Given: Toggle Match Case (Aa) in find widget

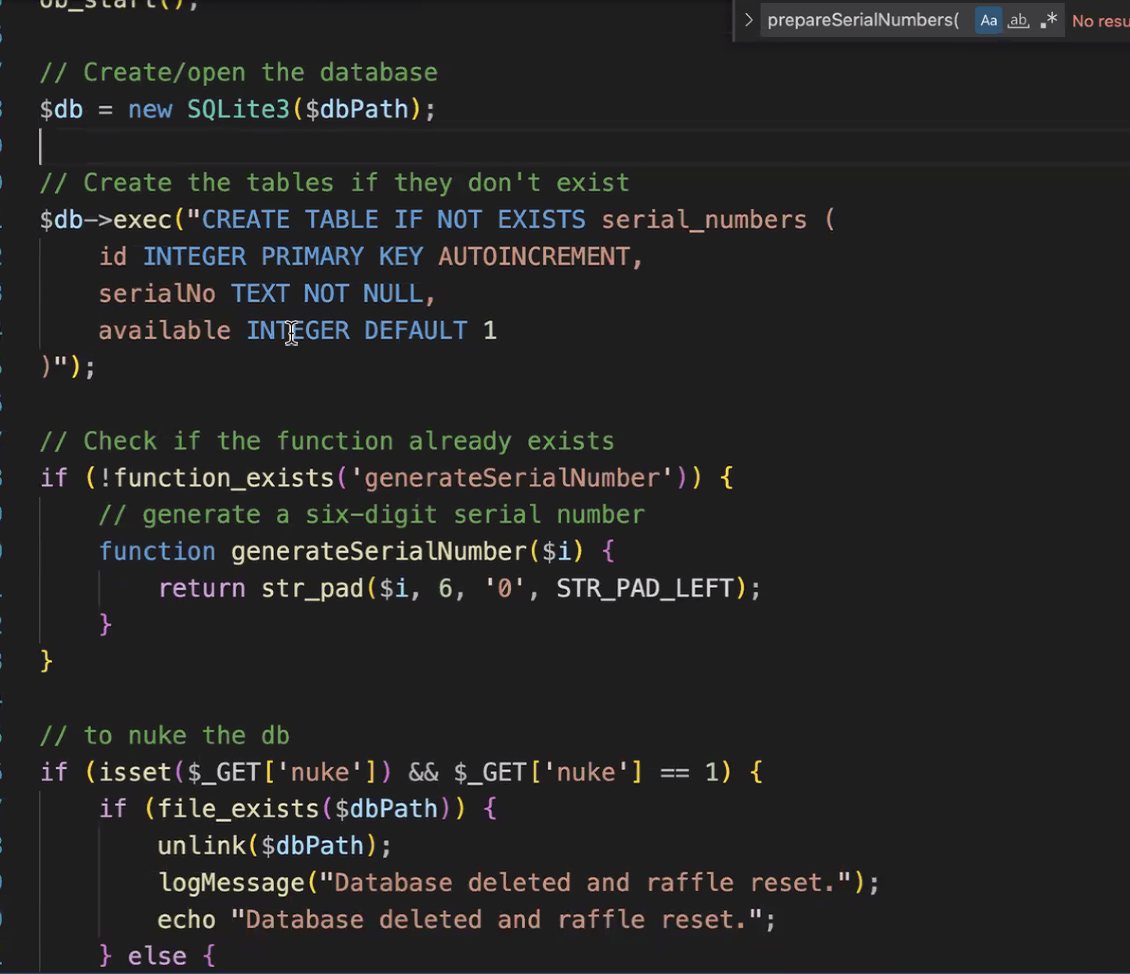Looking at the screenshot, I should pos(989,20).
